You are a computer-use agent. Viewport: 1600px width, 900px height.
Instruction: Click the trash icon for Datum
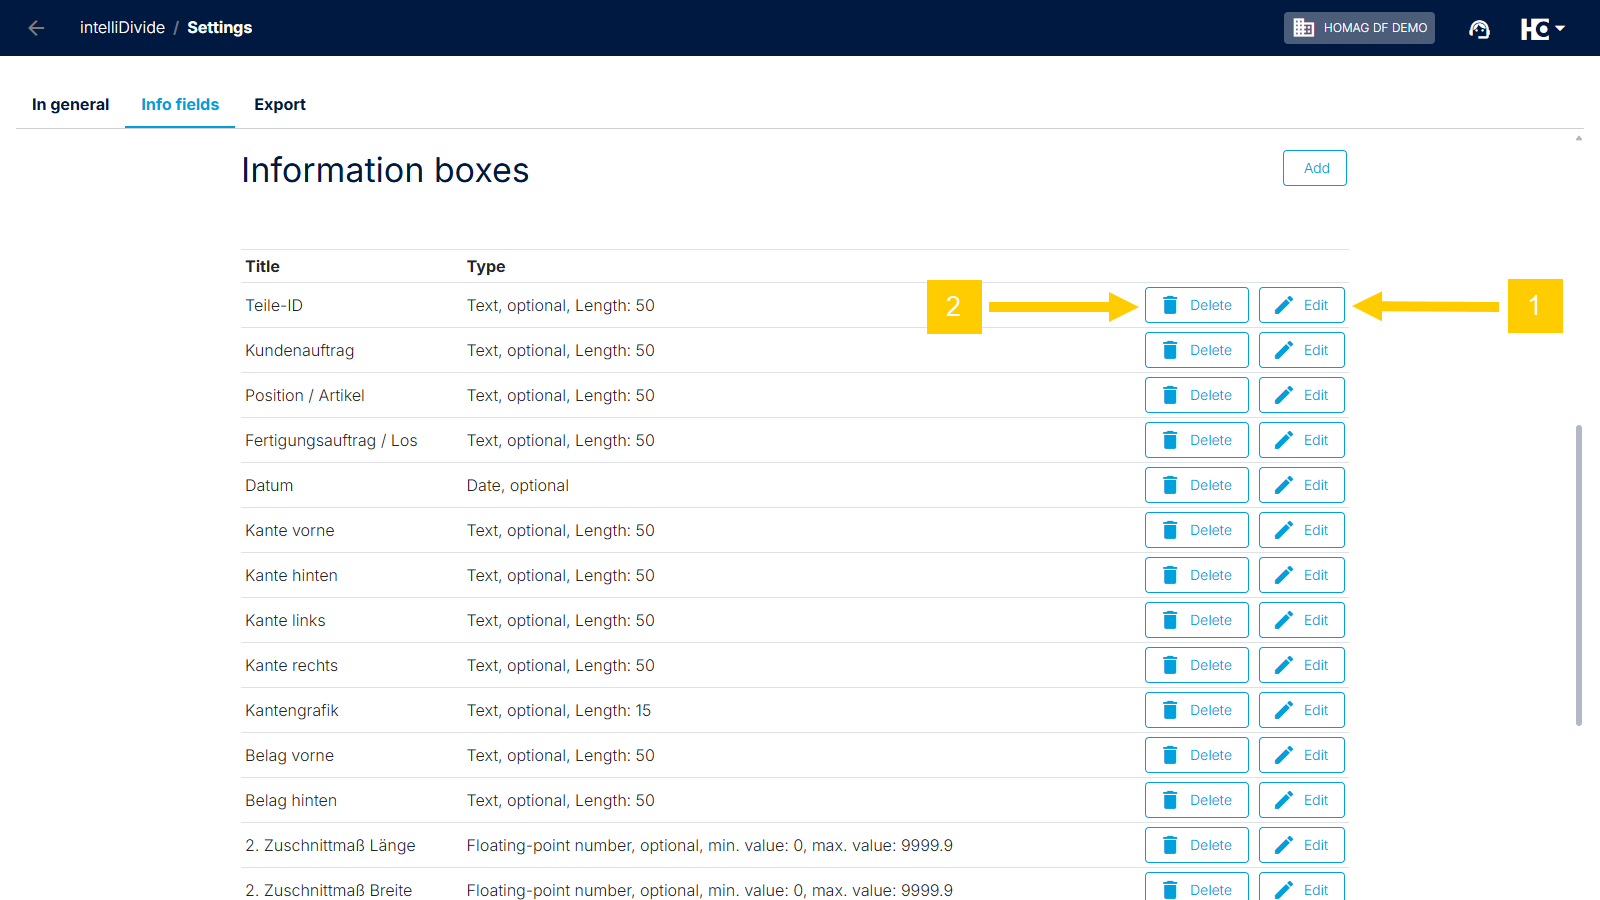pyautogui.click(x=1170, y=485)
